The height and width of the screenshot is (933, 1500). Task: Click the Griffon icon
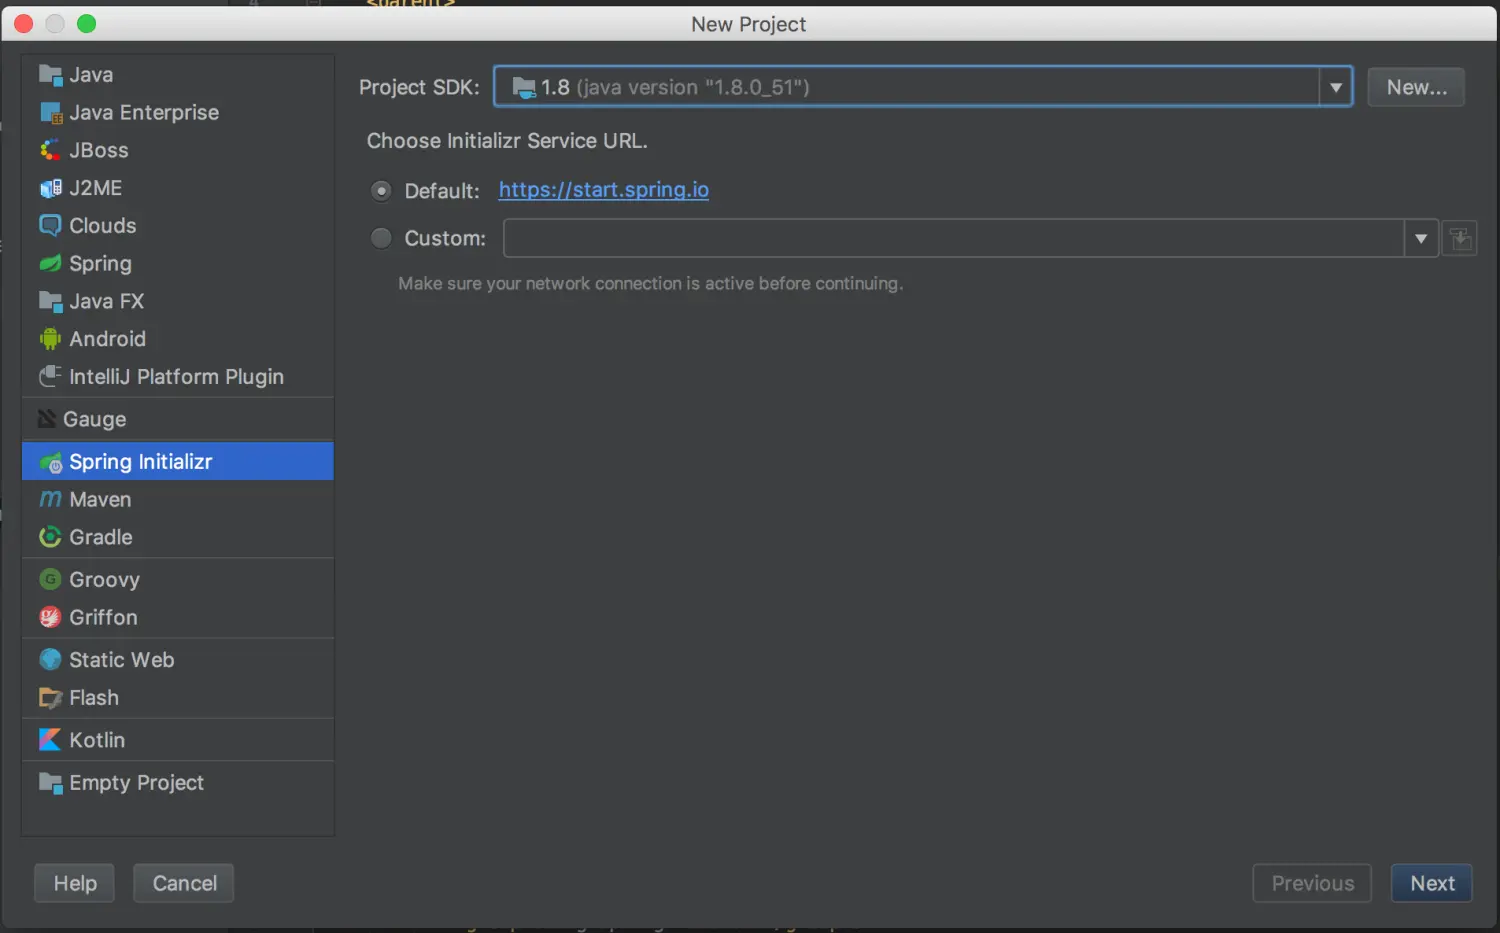click(x=50, y=618)
